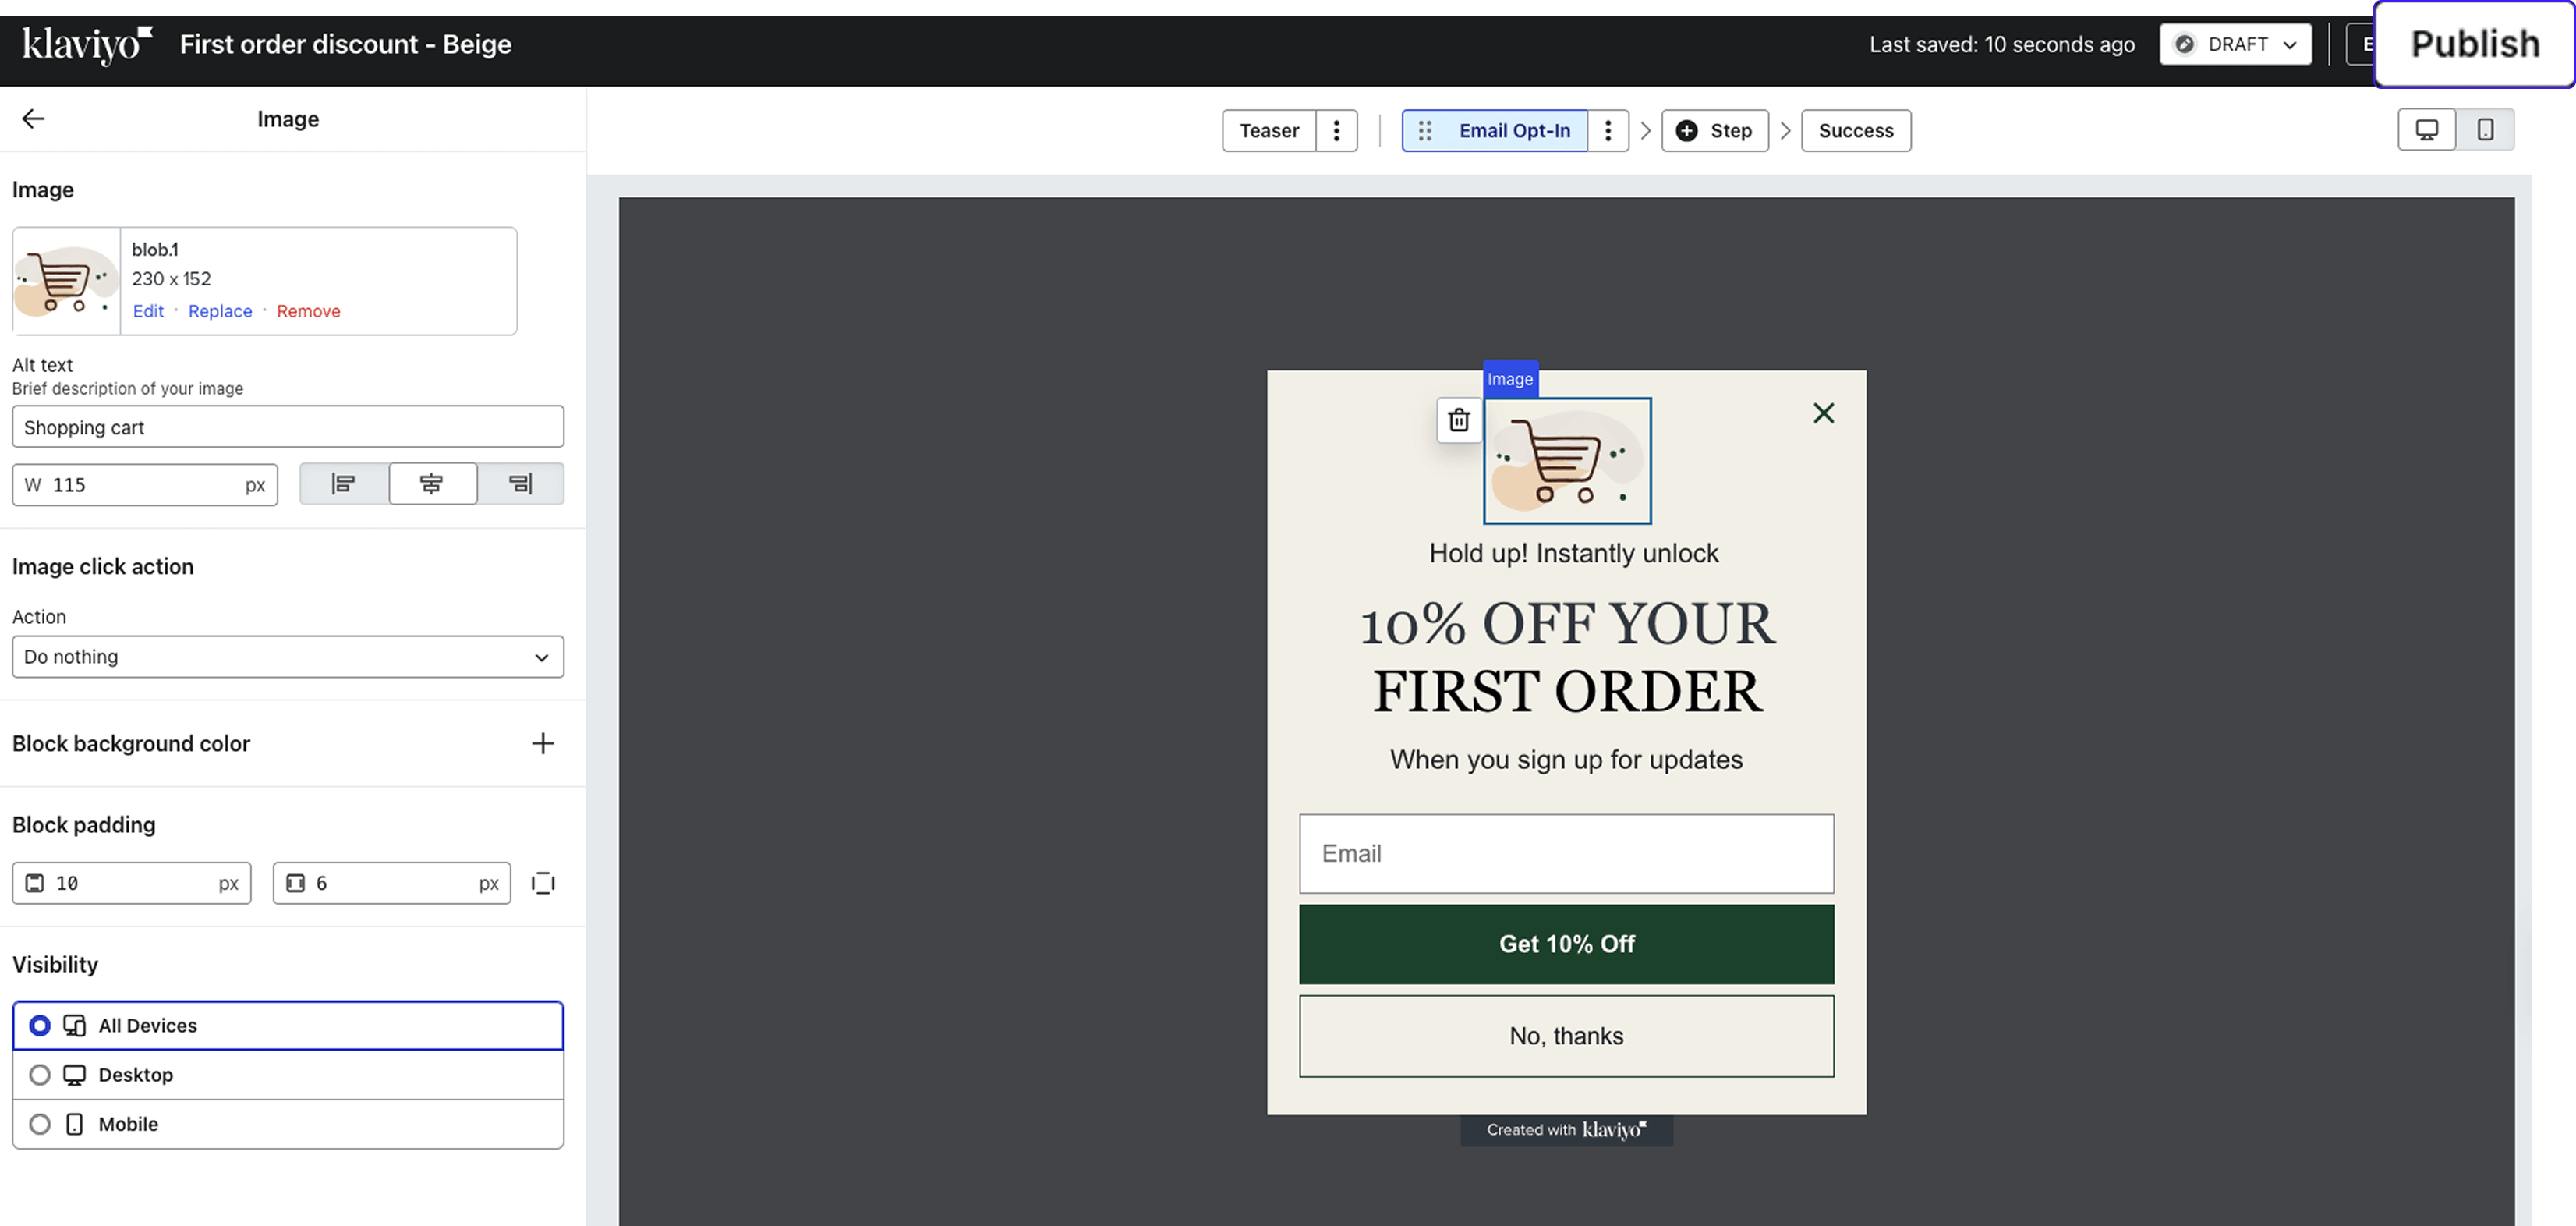This screenshot has width=2576, height=1226.
Task: Click the Shopping cart alt text field
Action: pos(287,427)
